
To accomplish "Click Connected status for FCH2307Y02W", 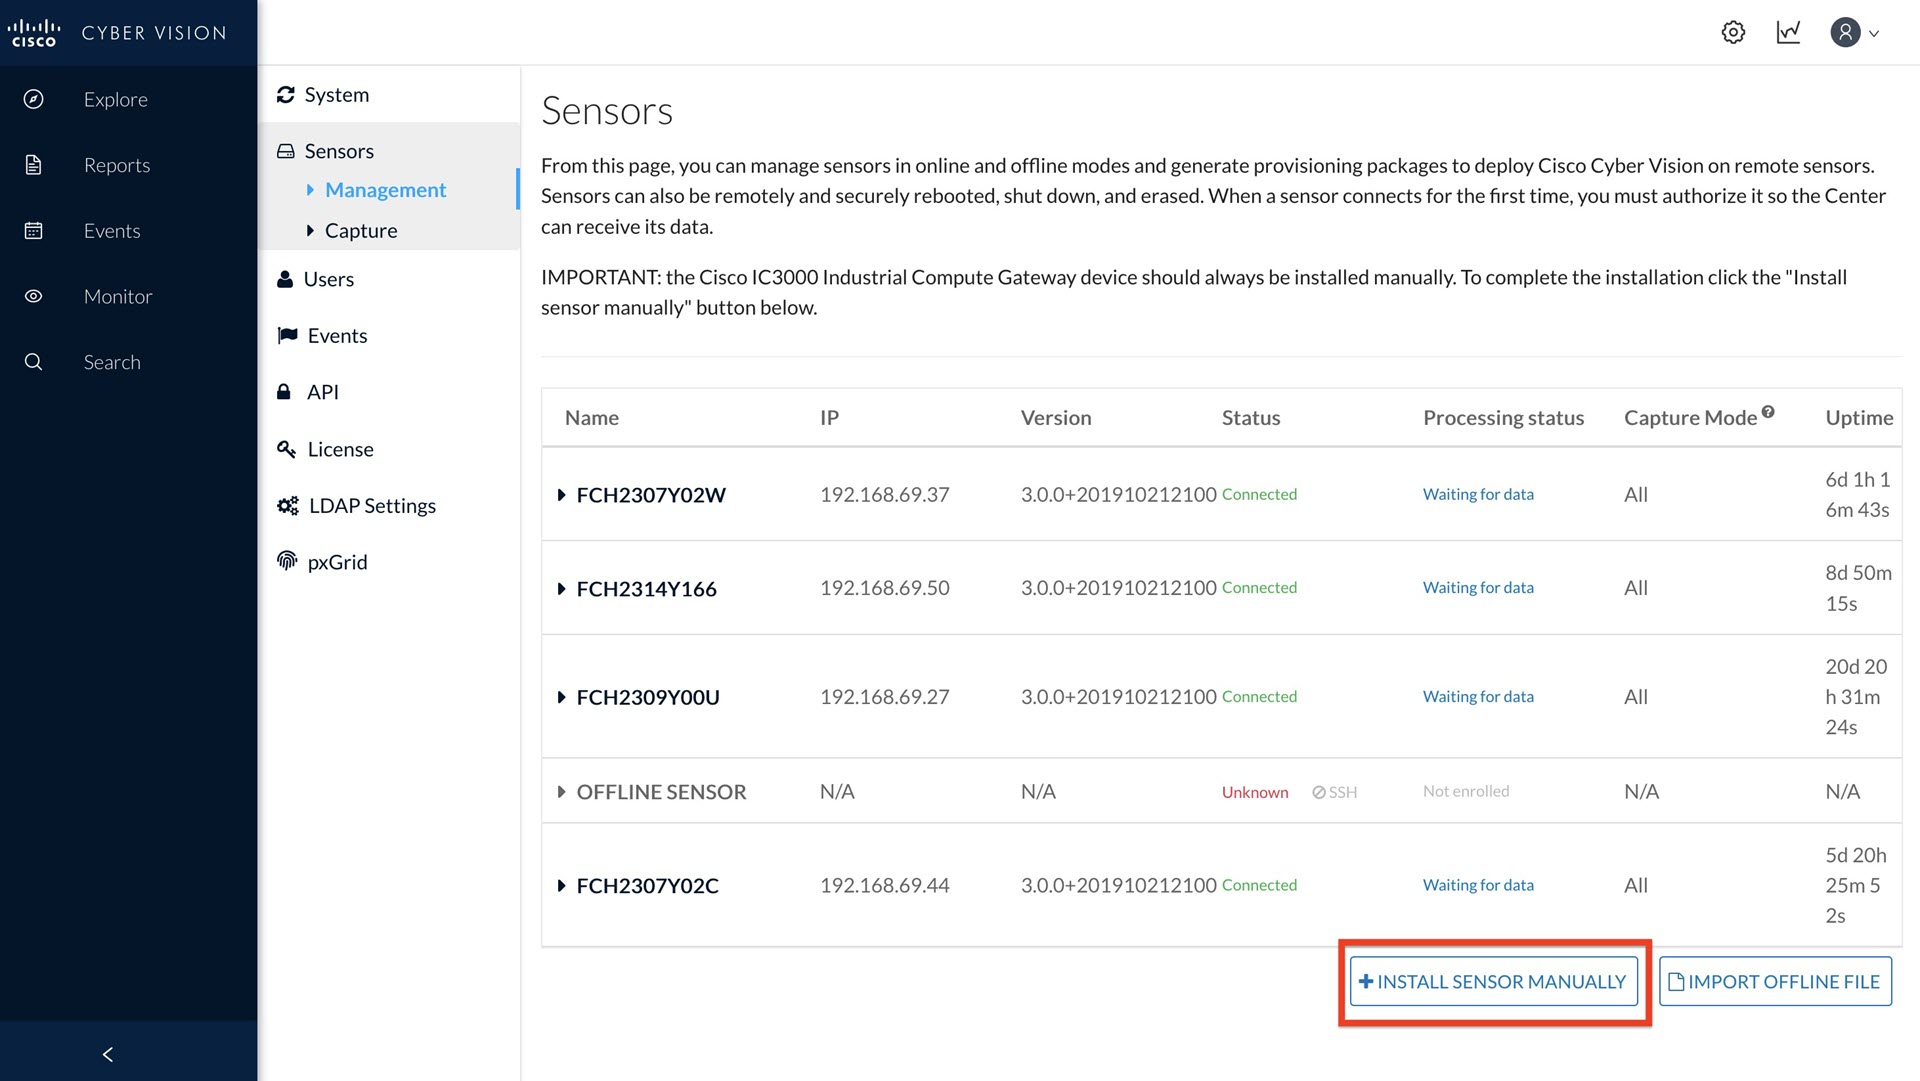I will point(1259,494).
